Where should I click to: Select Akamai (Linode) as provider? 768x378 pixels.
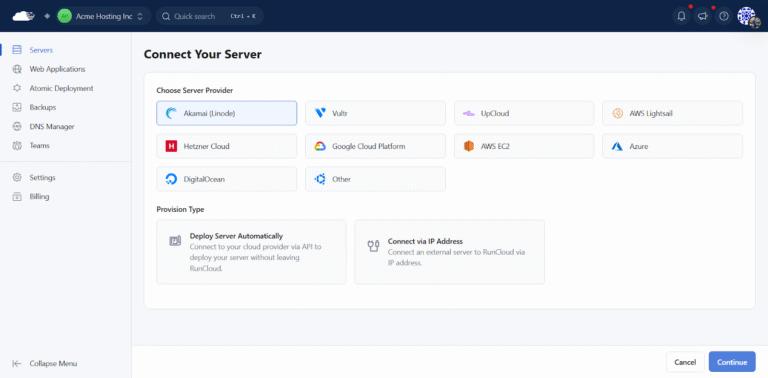(x=226, y=113)
